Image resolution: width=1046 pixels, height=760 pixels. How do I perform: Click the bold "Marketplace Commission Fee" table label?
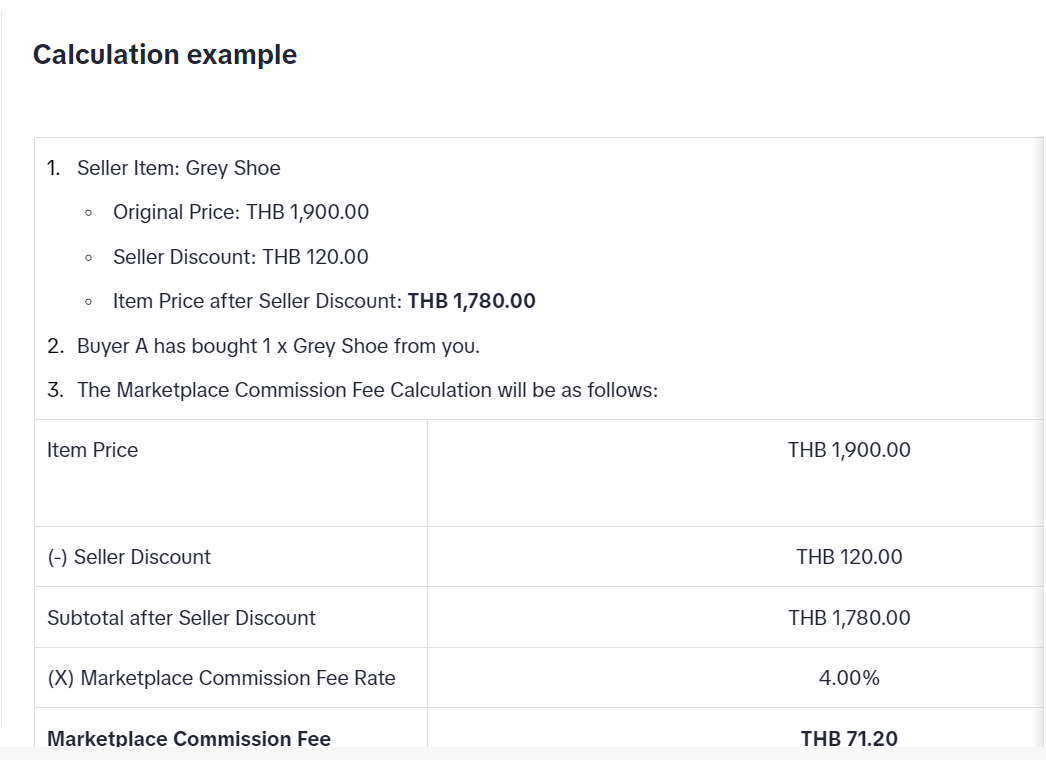(189, 738)
